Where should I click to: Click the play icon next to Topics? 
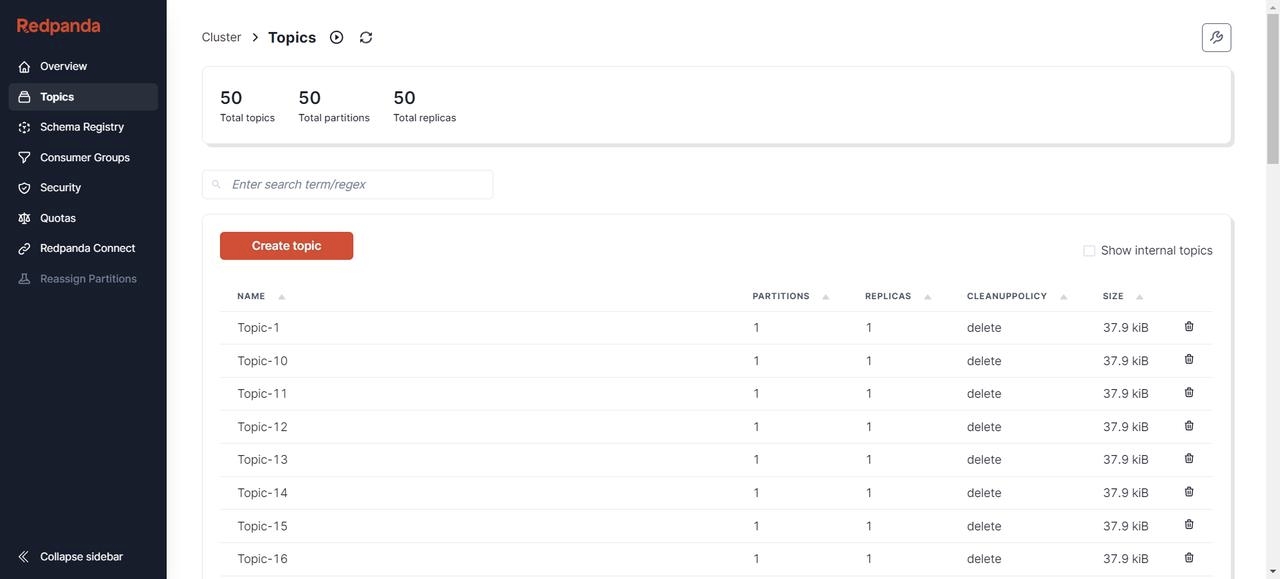pos(337,37)
